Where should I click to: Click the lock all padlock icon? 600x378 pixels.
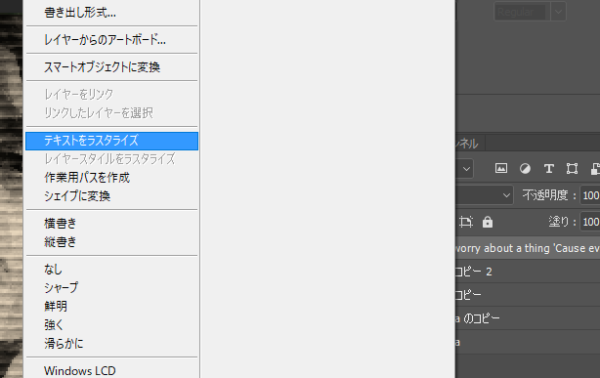pyautogui.click(x=488, y=222)
